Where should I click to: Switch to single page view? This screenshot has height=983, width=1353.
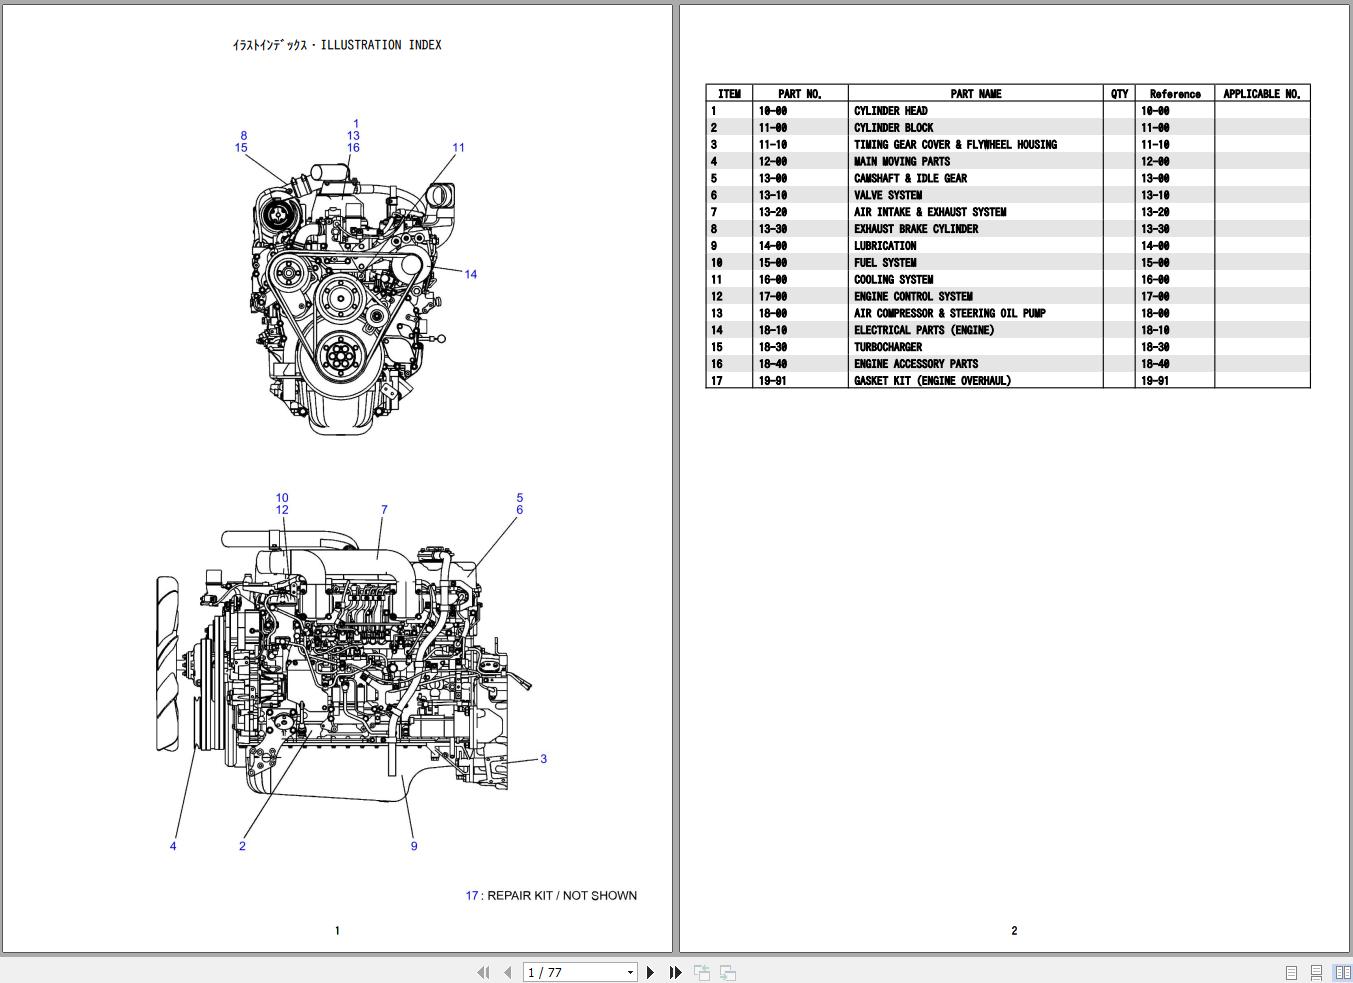pos(1291,972)
